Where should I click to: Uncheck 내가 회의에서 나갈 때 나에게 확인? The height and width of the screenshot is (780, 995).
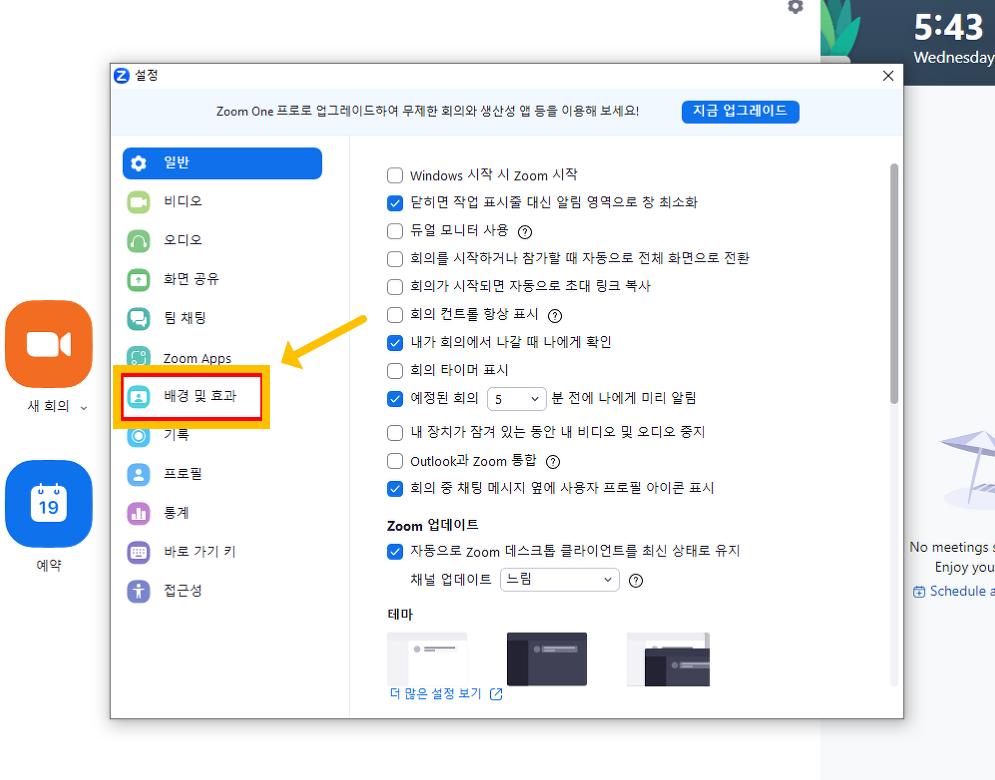395,343
